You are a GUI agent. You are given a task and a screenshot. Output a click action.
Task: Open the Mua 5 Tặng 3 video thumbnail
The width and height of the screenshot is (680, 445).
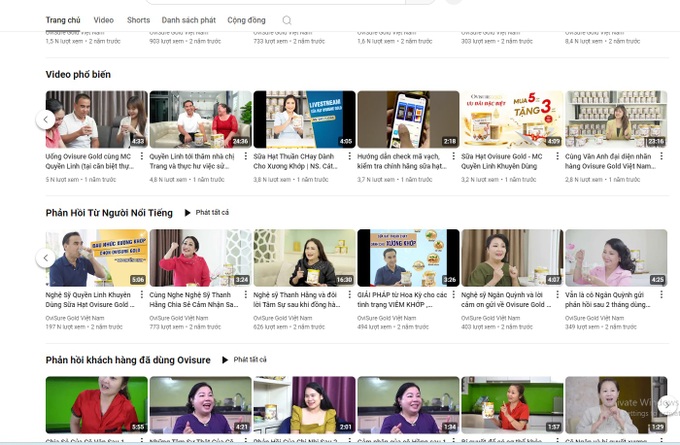[512, 119]
